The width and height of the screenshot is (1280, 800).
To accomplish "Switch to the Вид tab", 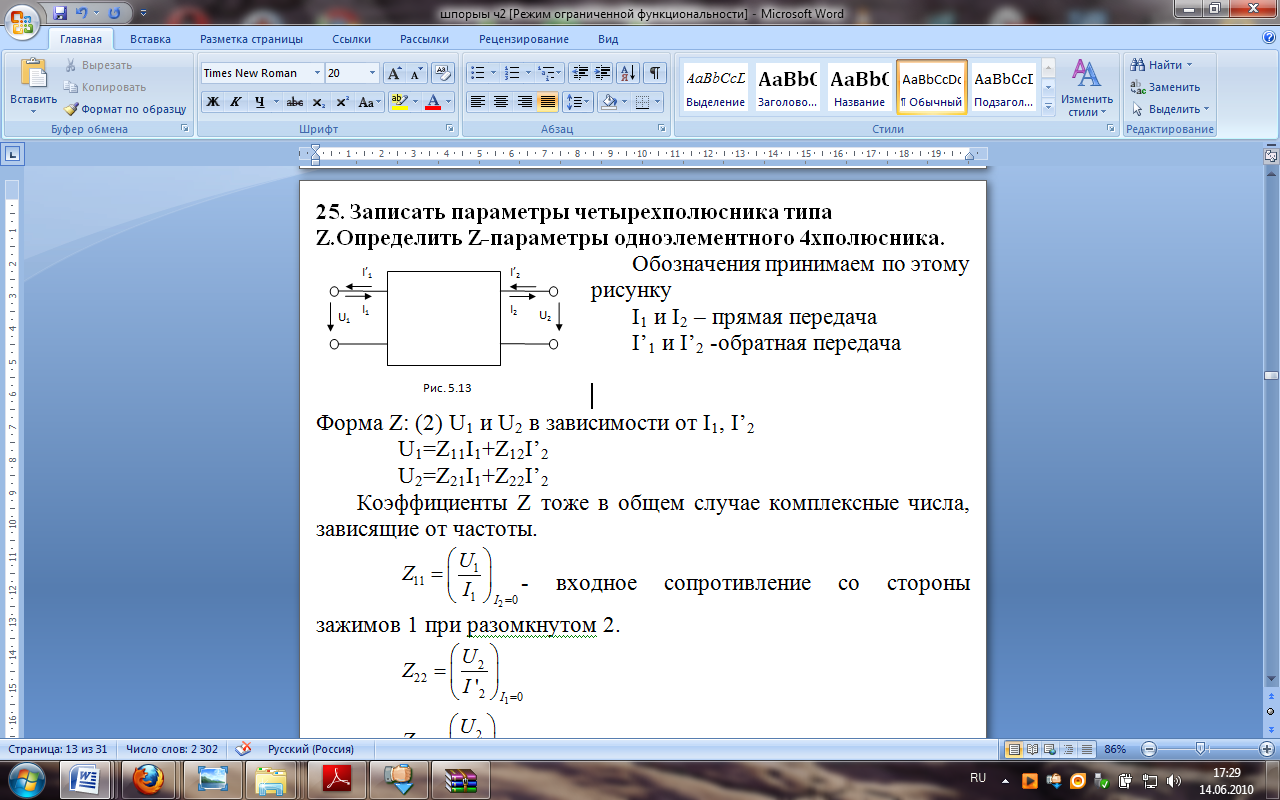I will [608, 39].
